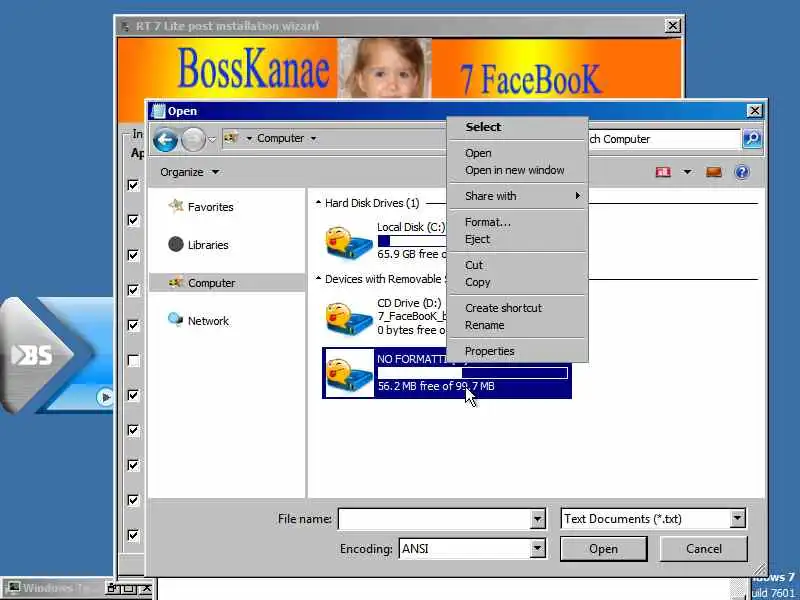
Task: Choose Rename in the context menu
Action: click(x=517, y=326)
